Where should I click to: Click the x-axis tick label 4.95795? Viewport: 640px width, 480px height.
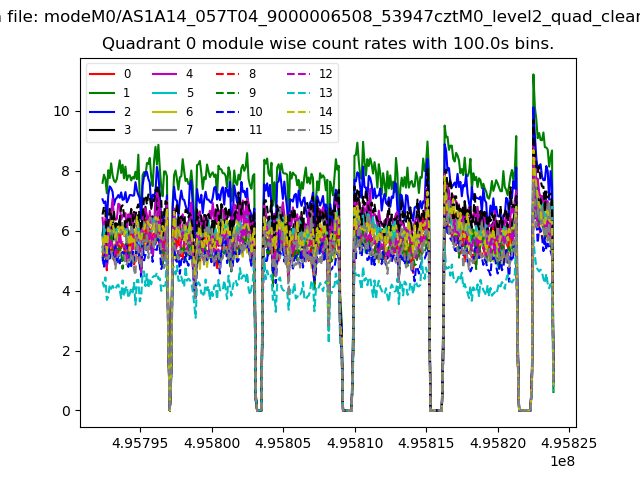click(140, 442)
